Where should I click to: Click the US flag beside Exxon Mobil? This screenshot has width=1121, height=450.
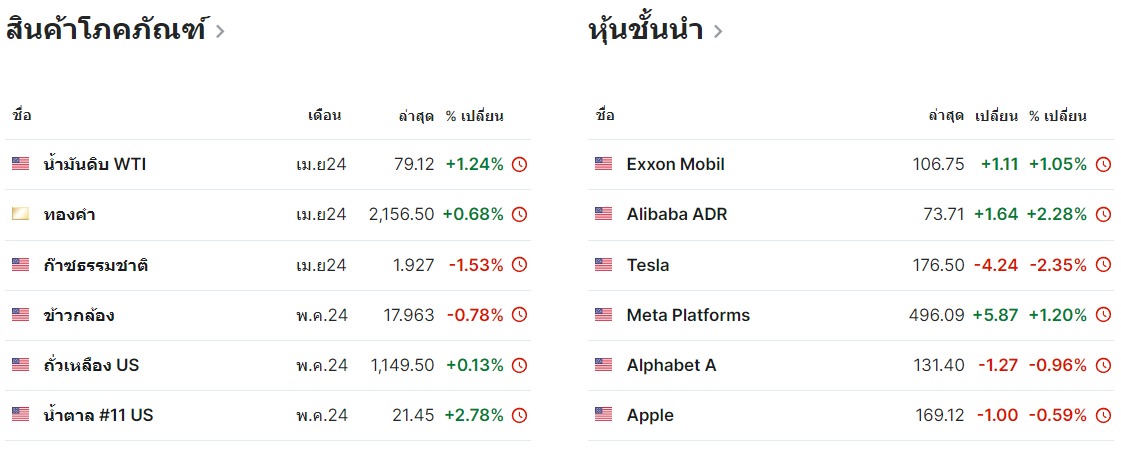(x=603, y=164)
